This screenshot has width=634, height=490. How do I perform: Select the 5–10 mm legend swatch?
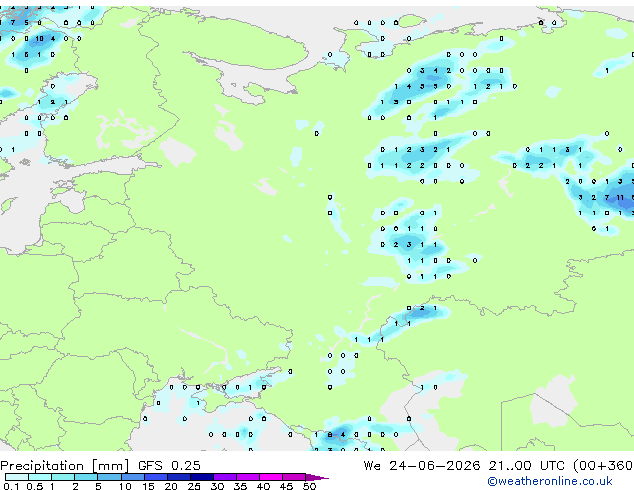tap(109, 477)
